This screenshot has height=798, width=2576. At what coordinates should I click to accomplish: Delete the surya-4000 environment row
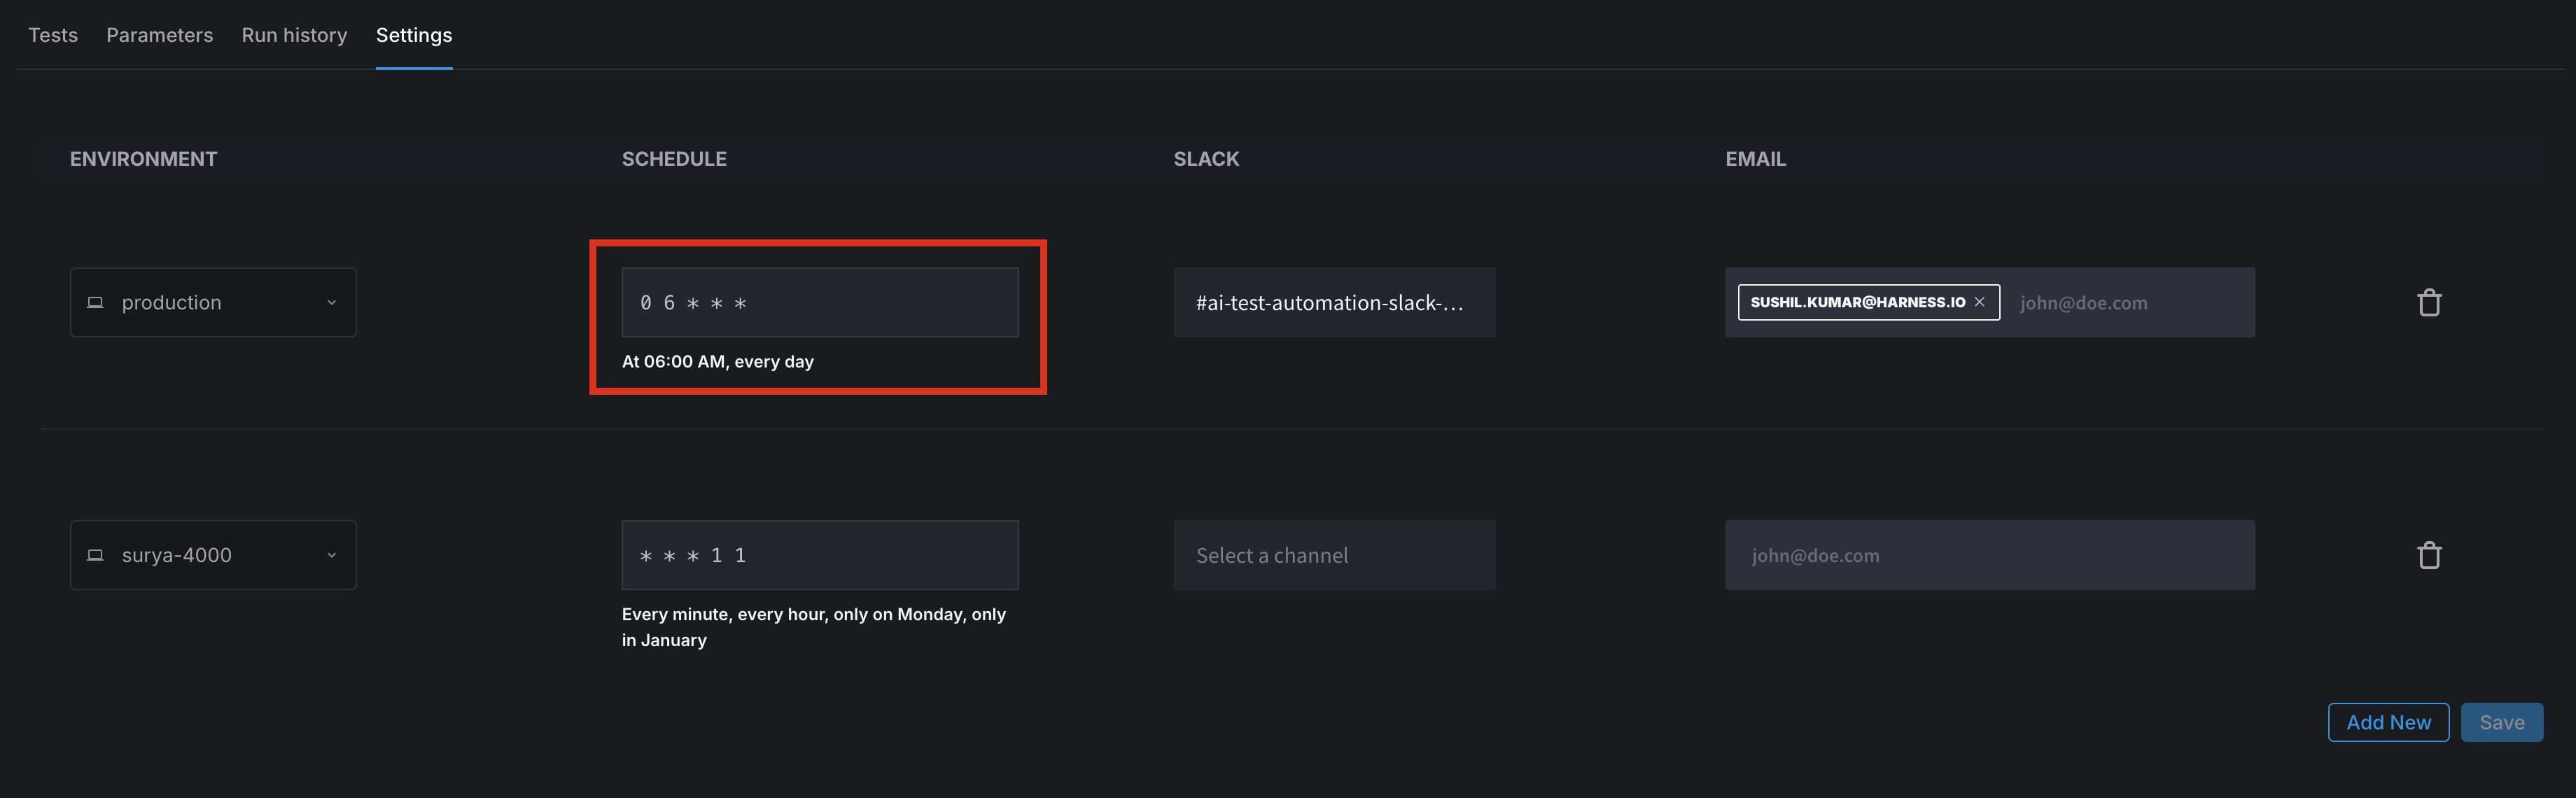2429,555
